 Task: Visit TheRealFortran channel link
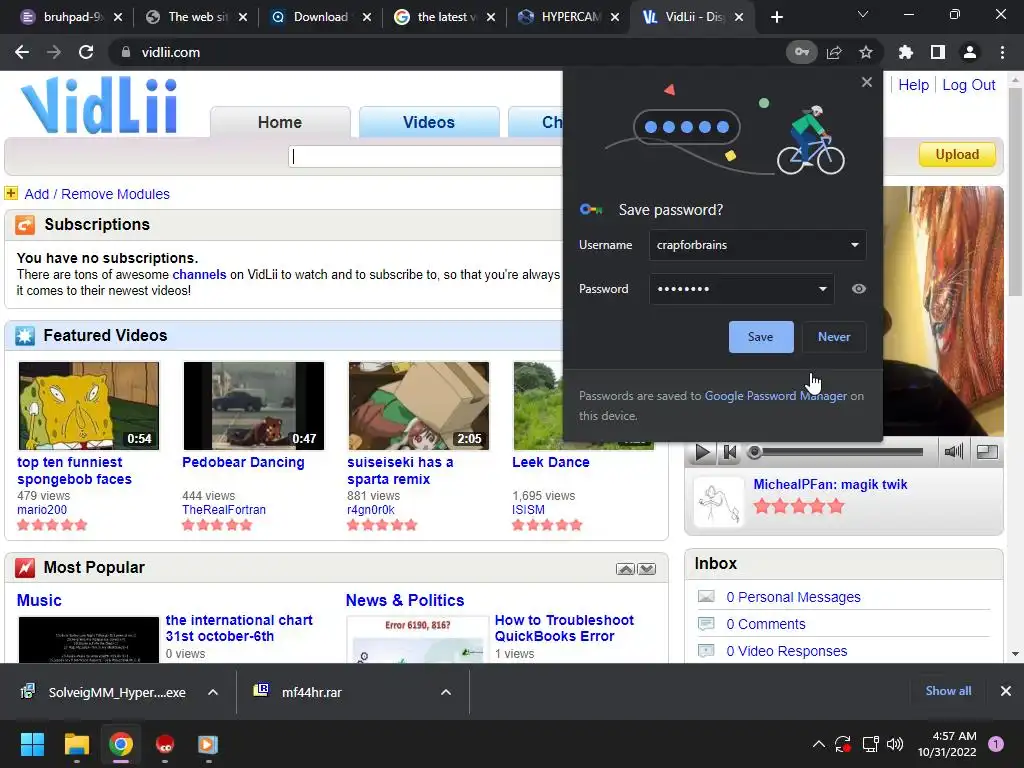(224, 510)
